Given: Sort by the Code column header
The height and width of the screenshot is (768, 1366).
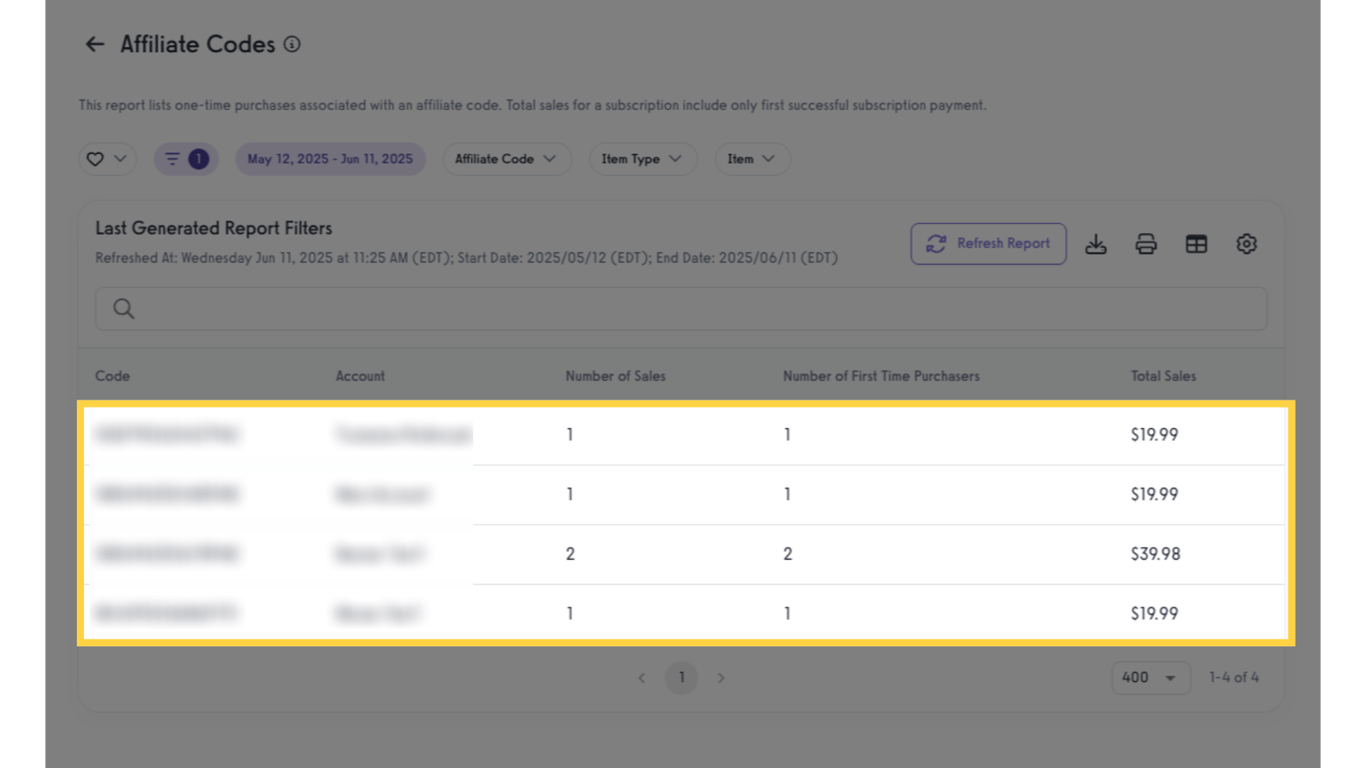Looking at the screenshot, I should coord(113,376).
